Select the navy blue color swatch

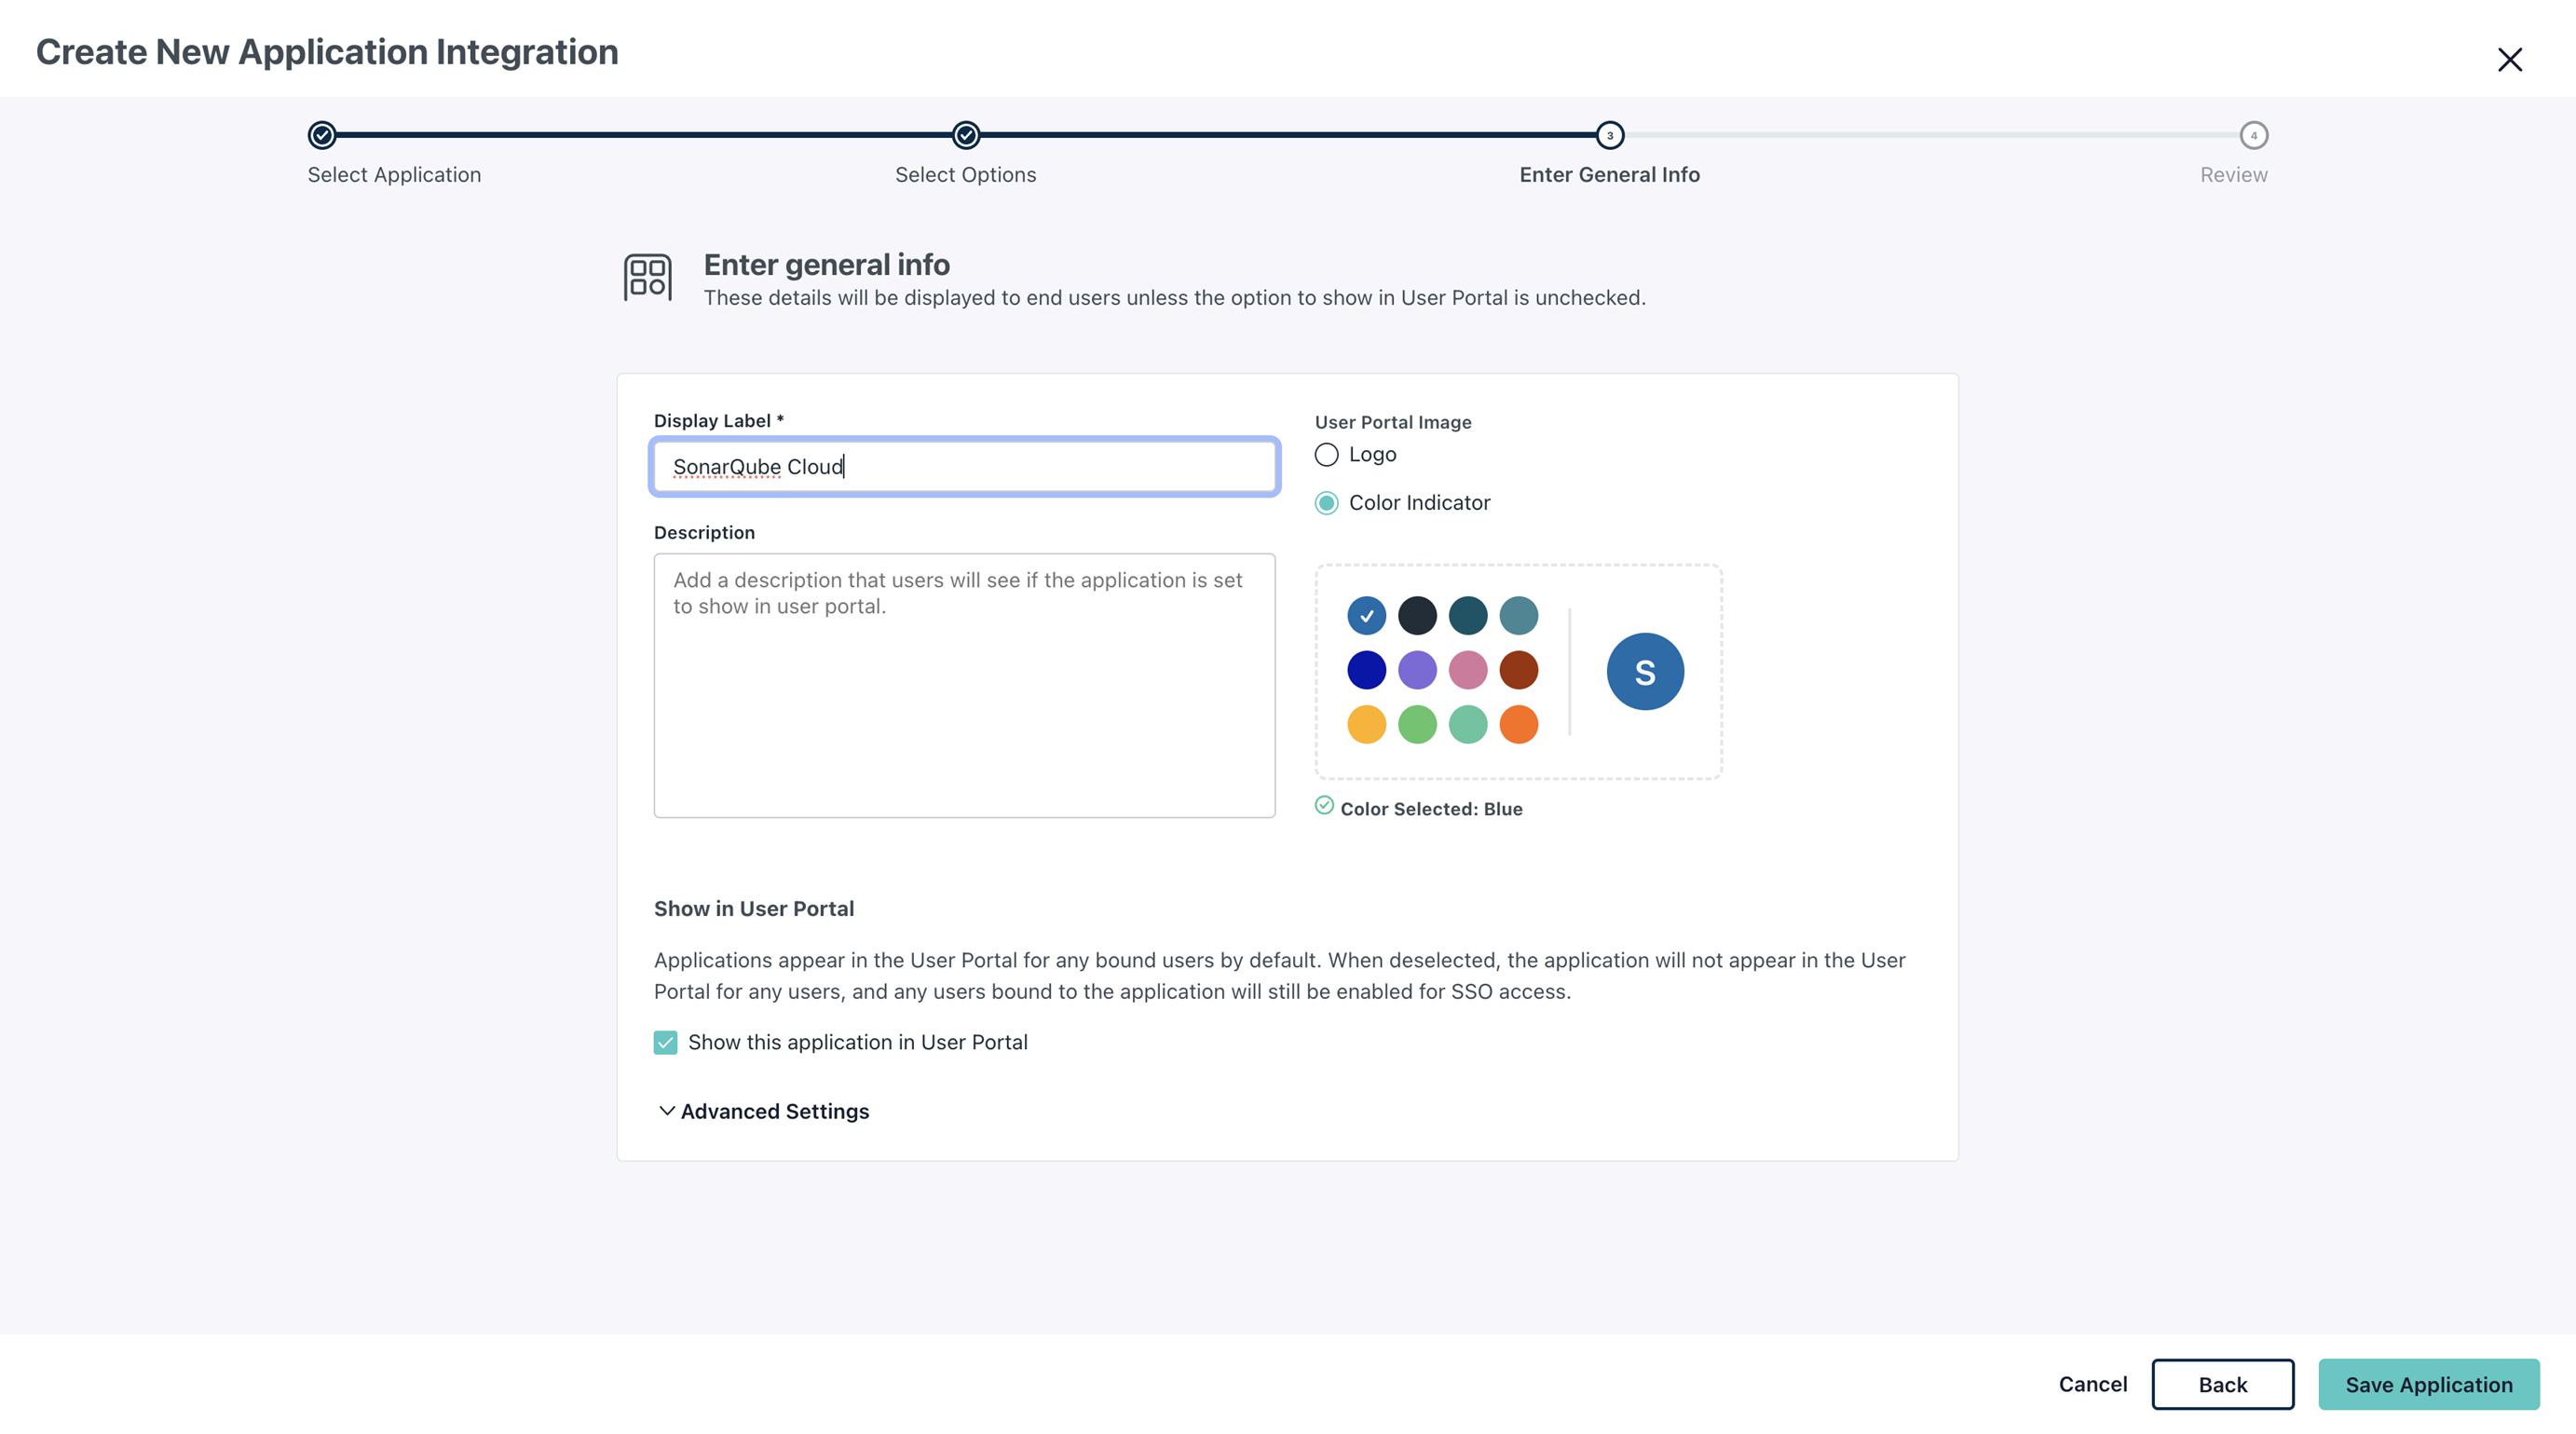point(1366,670)
